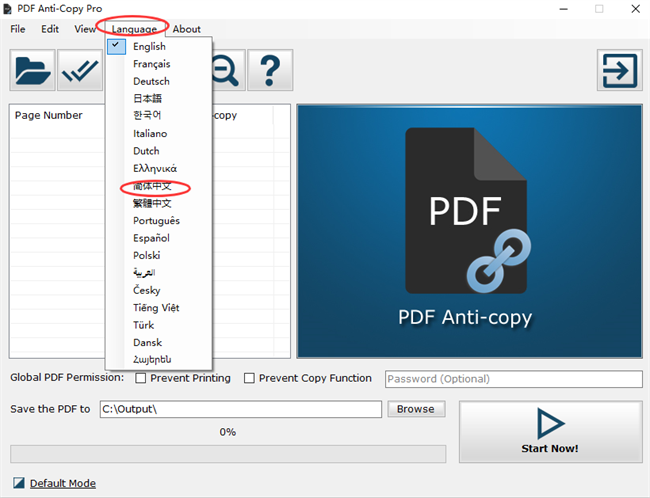This screenshot has width=650, height=498.
Task: Open the Default Mode link
Action: tap(63, 483)
